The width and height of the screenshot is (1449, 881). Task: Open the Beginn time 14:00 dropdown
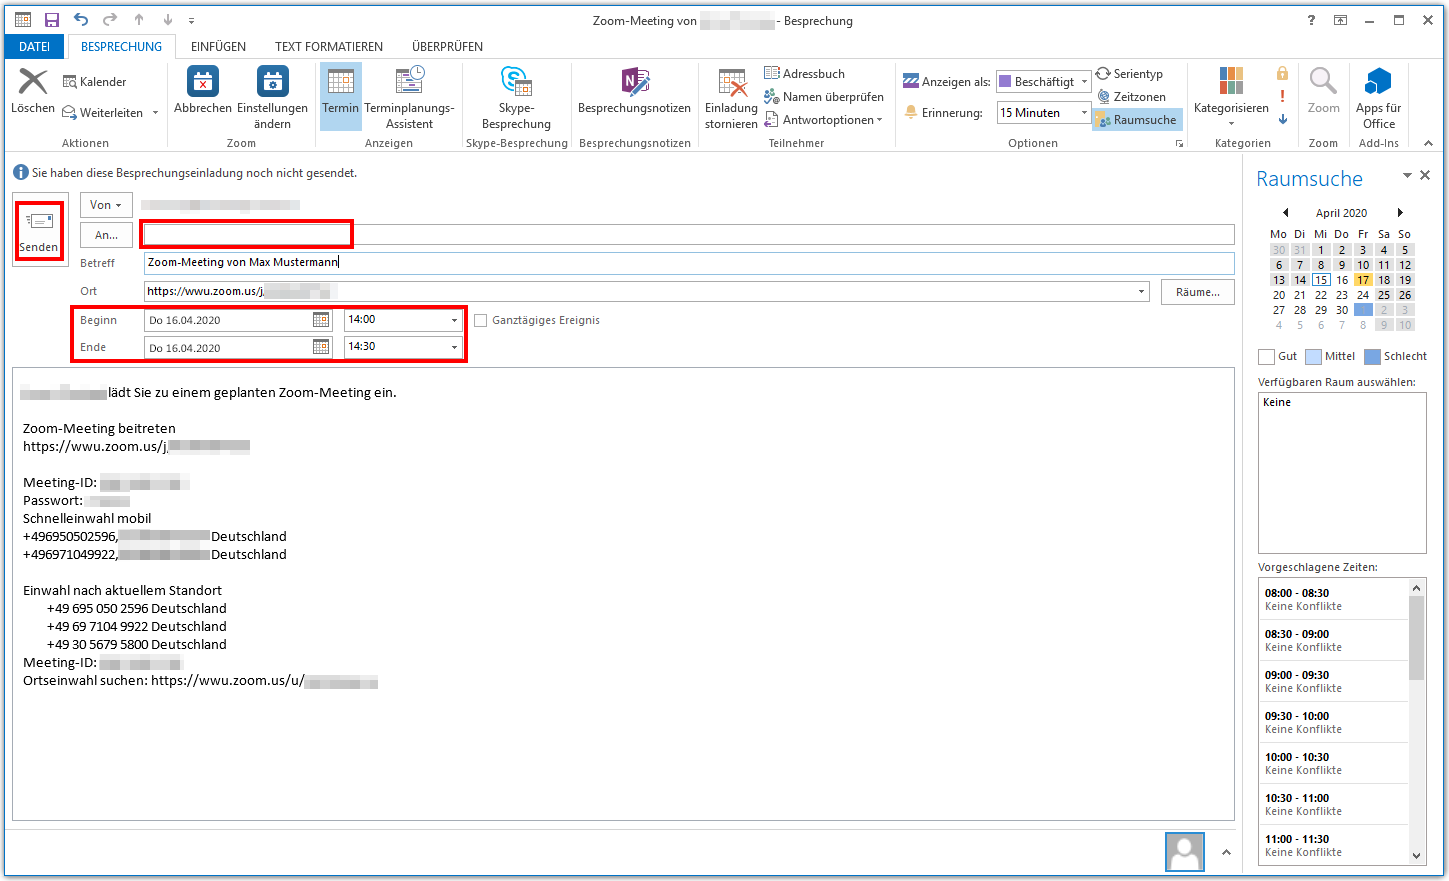(454, 321)
